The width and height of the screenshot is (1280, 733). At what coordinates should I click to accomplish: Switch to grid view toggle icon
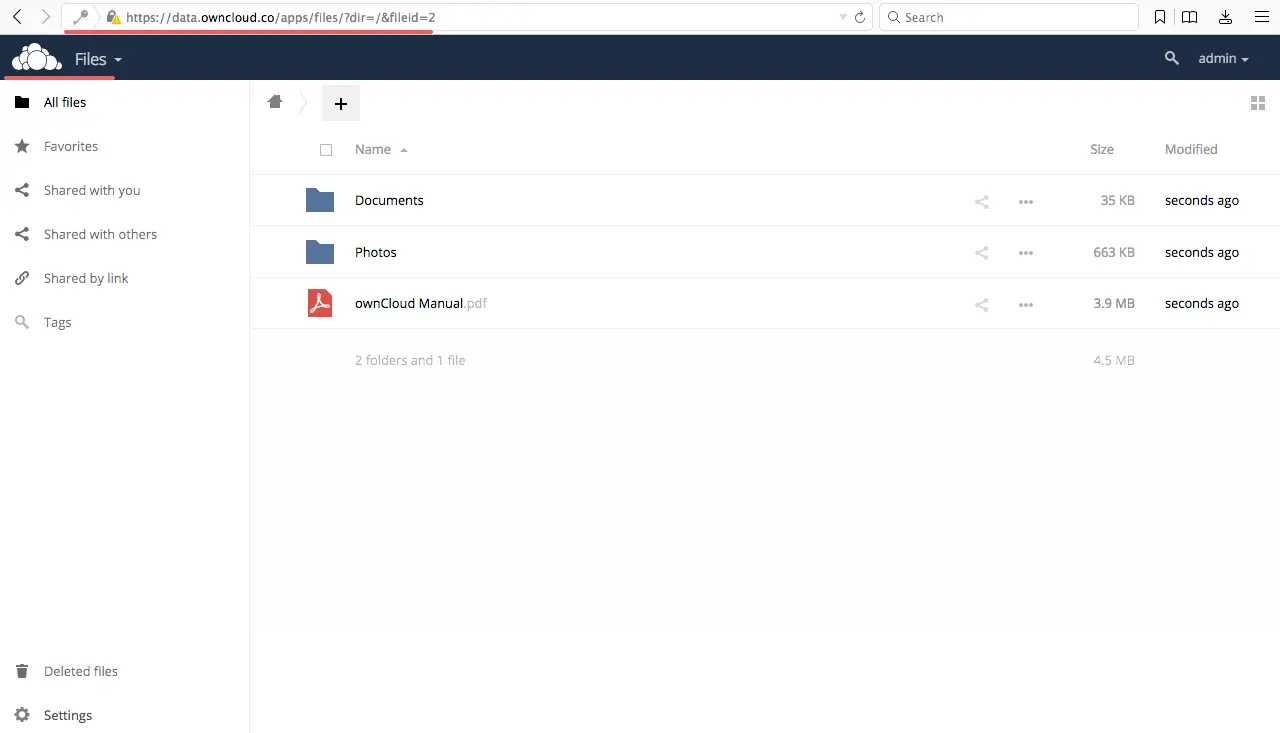tap(1258, 103)
